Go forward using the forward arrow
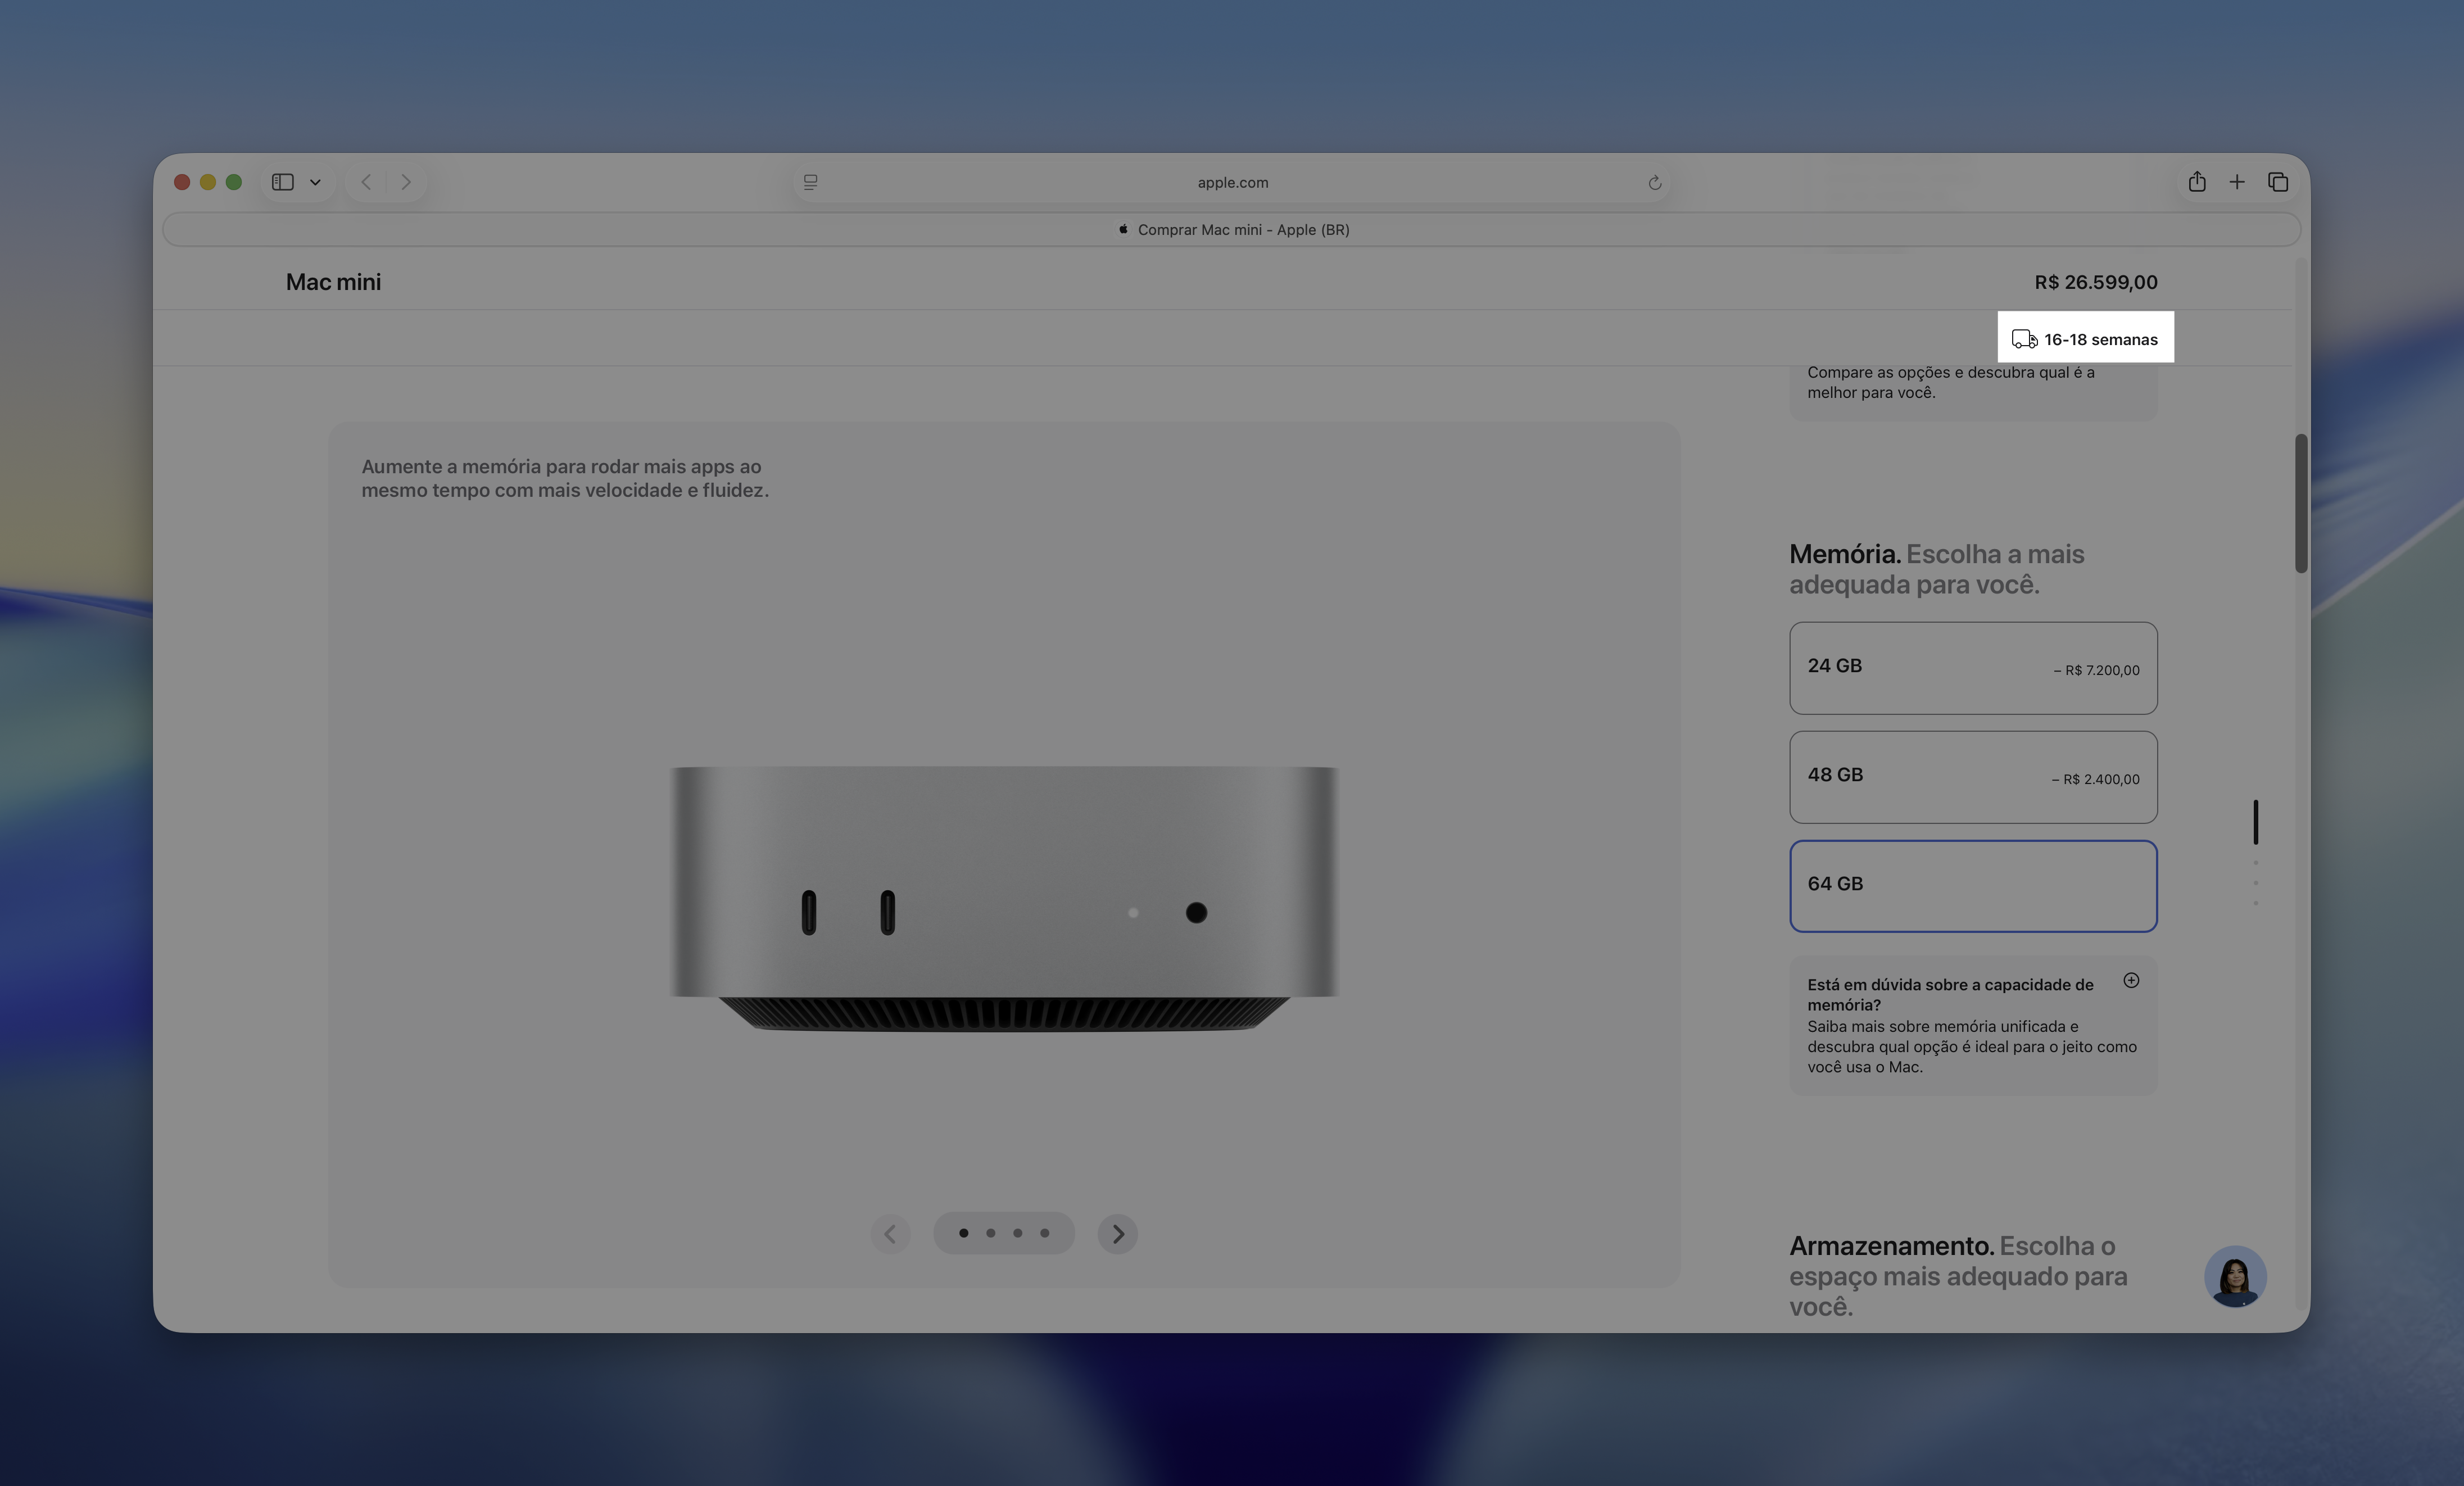Image resolution: width=2464 pixels, height=1486 pixels. pos(406,182)
